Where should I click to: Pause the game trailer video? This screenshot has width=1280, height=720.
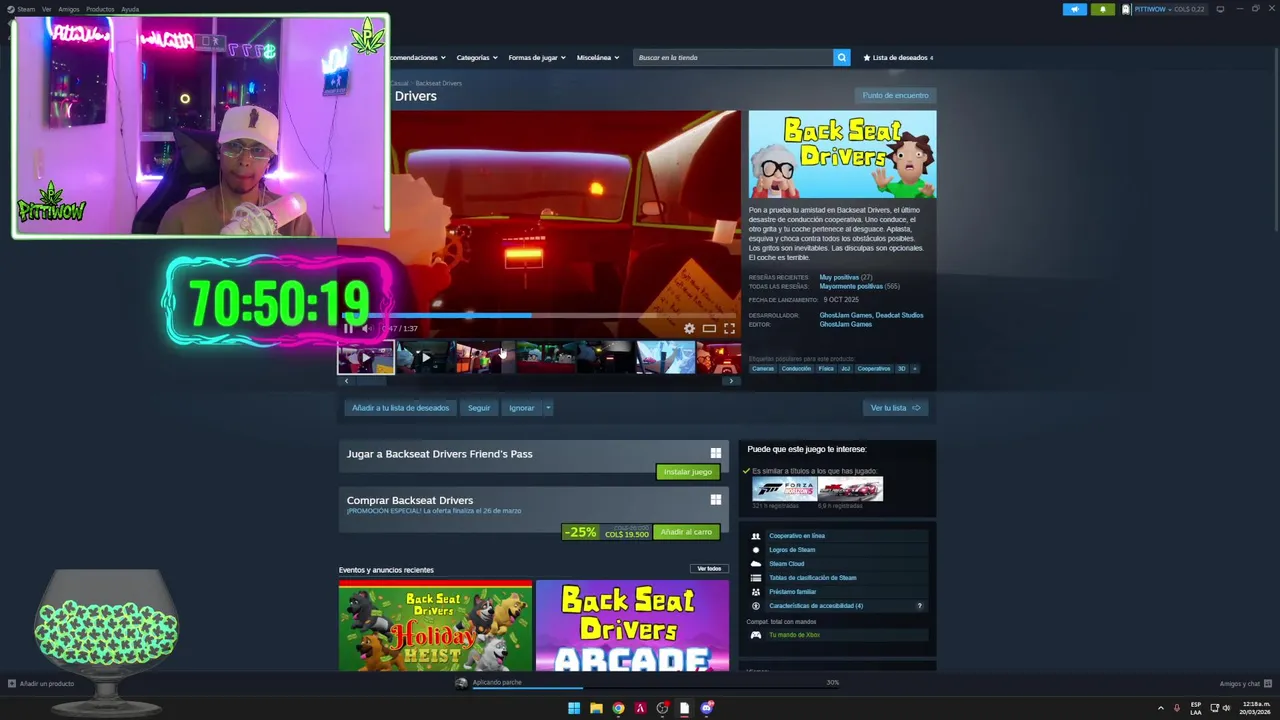click(x=348, y=328)
